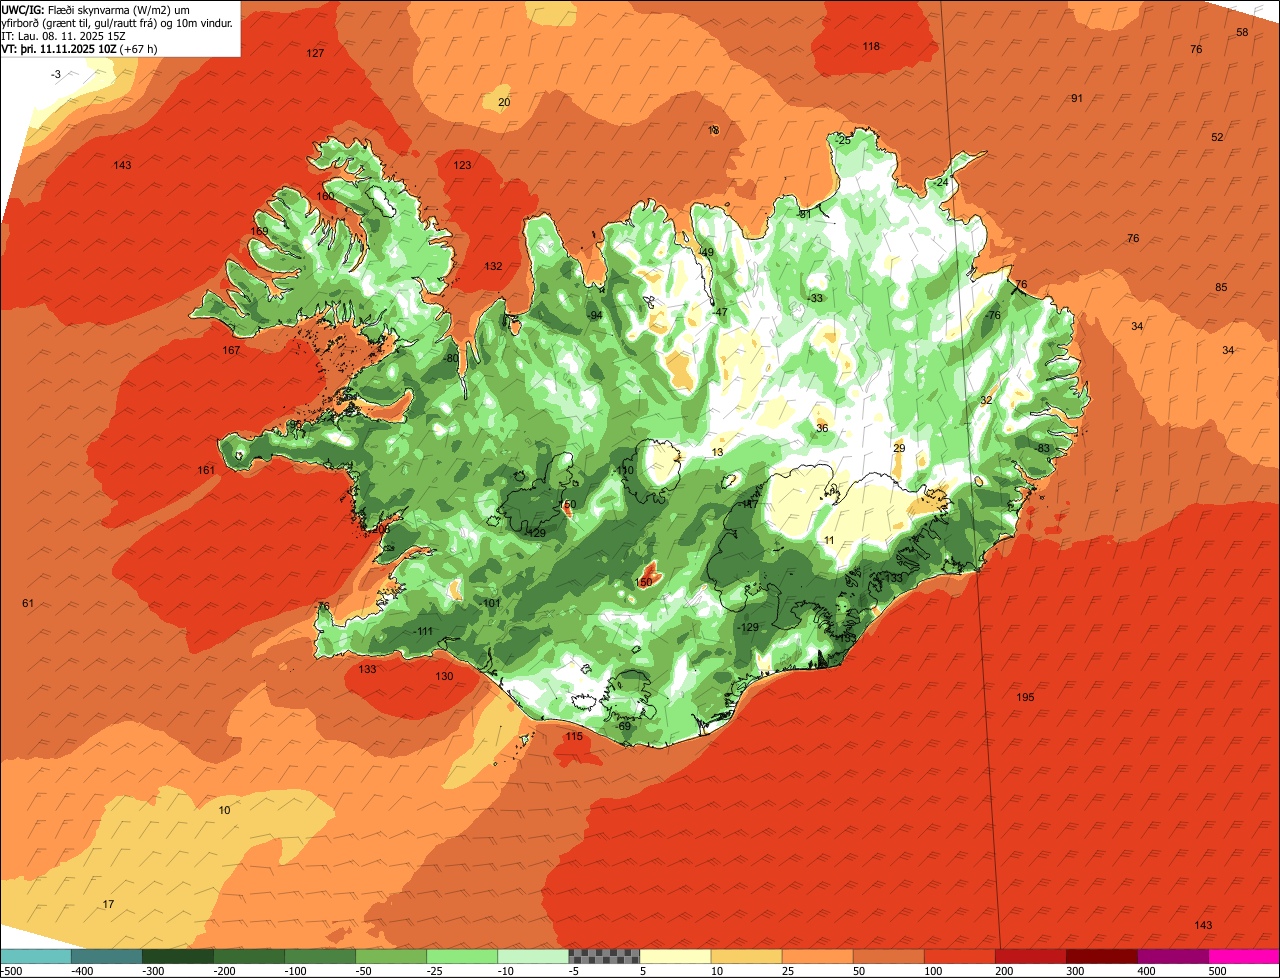This screenshot has width=1280, height=978.
Task: Click the map value '-69'
Action: pos(624,726)
